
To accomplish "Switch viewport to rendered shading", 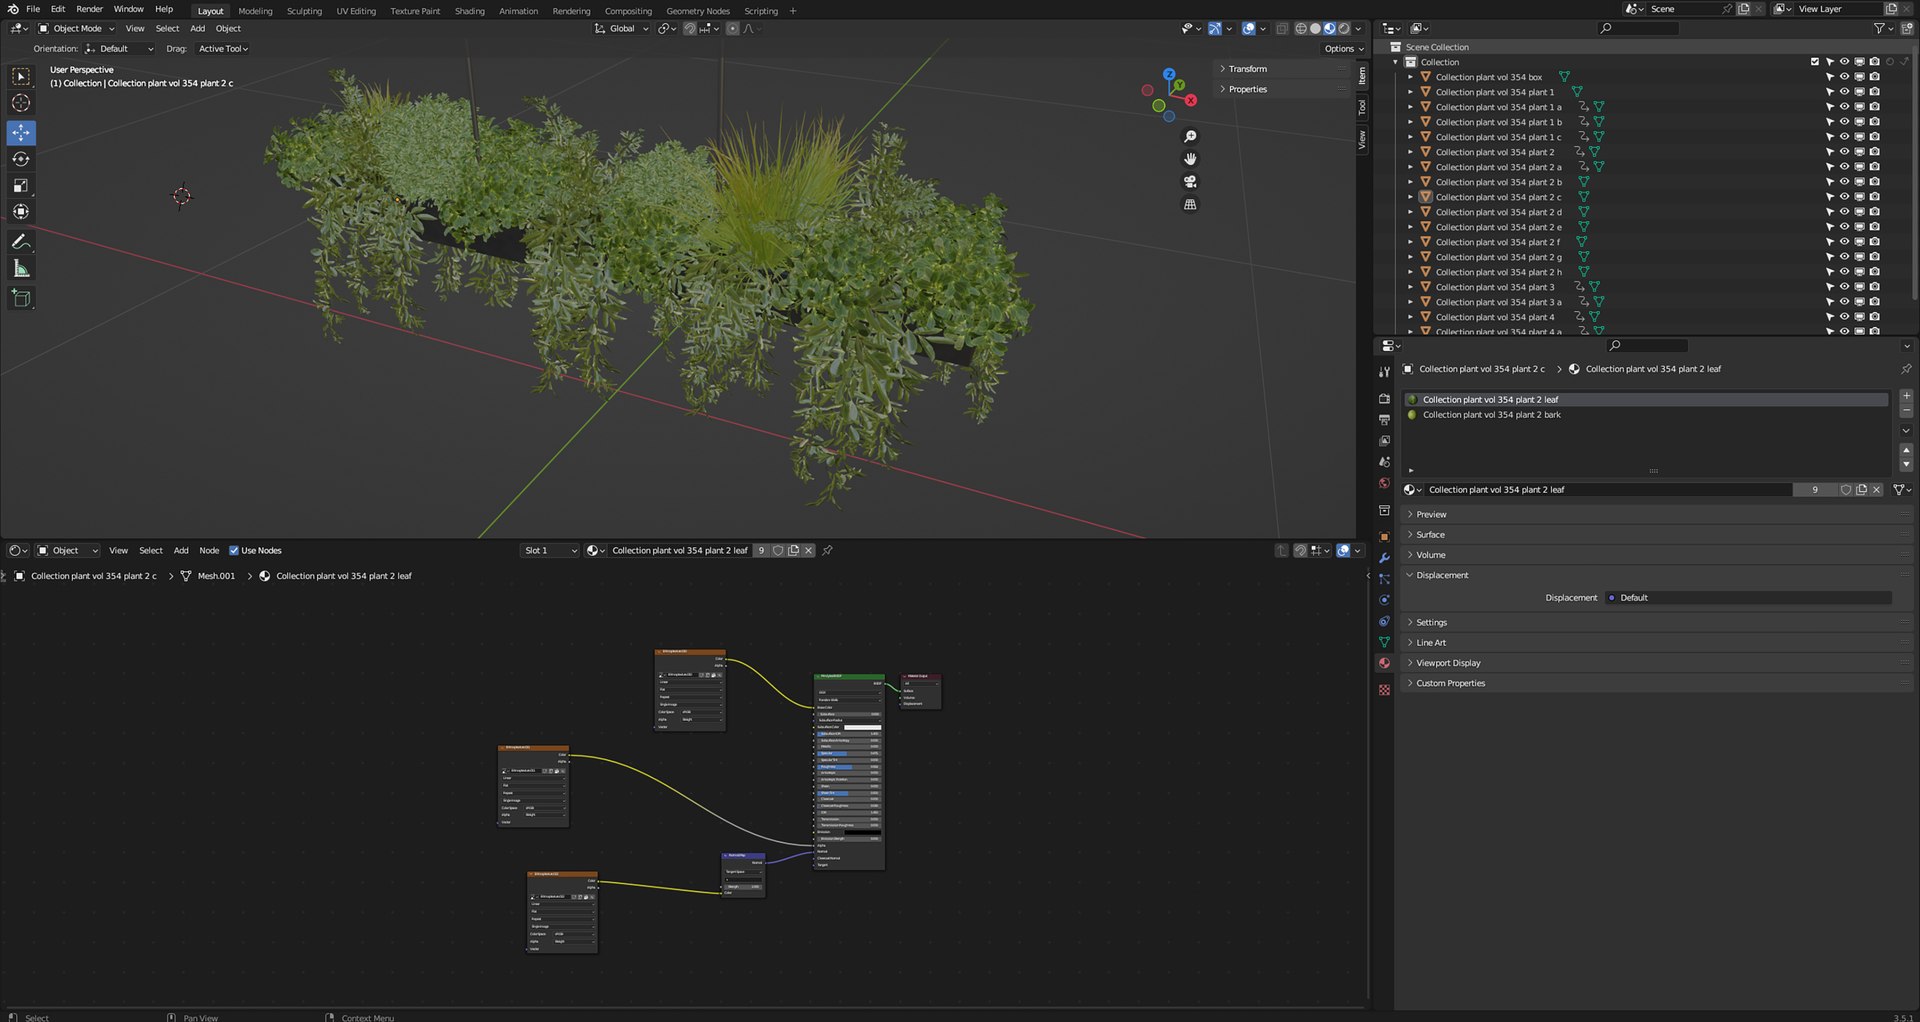I will [x=1344, y=29].
